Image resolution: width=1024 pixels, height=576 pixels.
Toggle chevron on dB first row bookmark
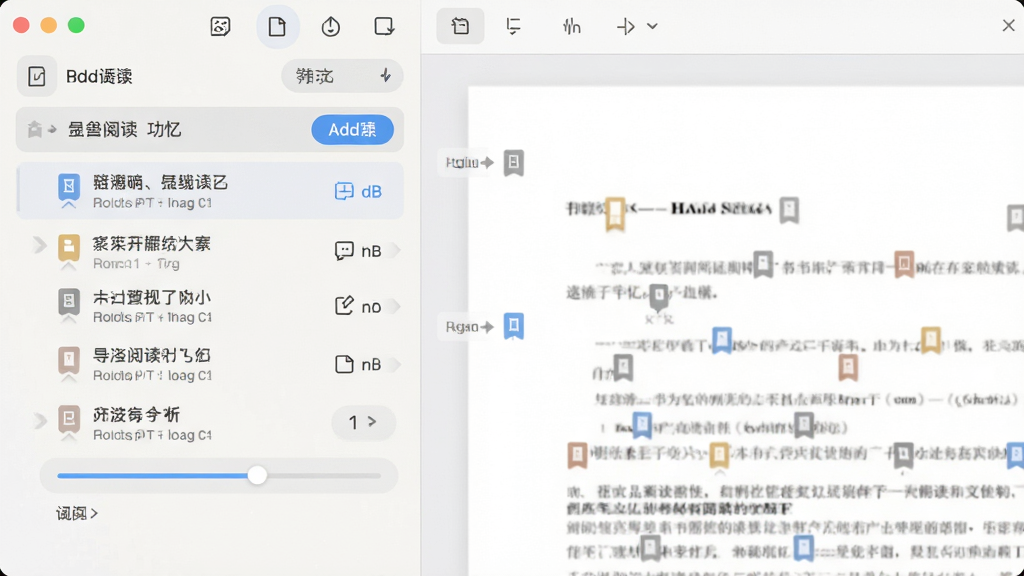[x=69, y=205]
